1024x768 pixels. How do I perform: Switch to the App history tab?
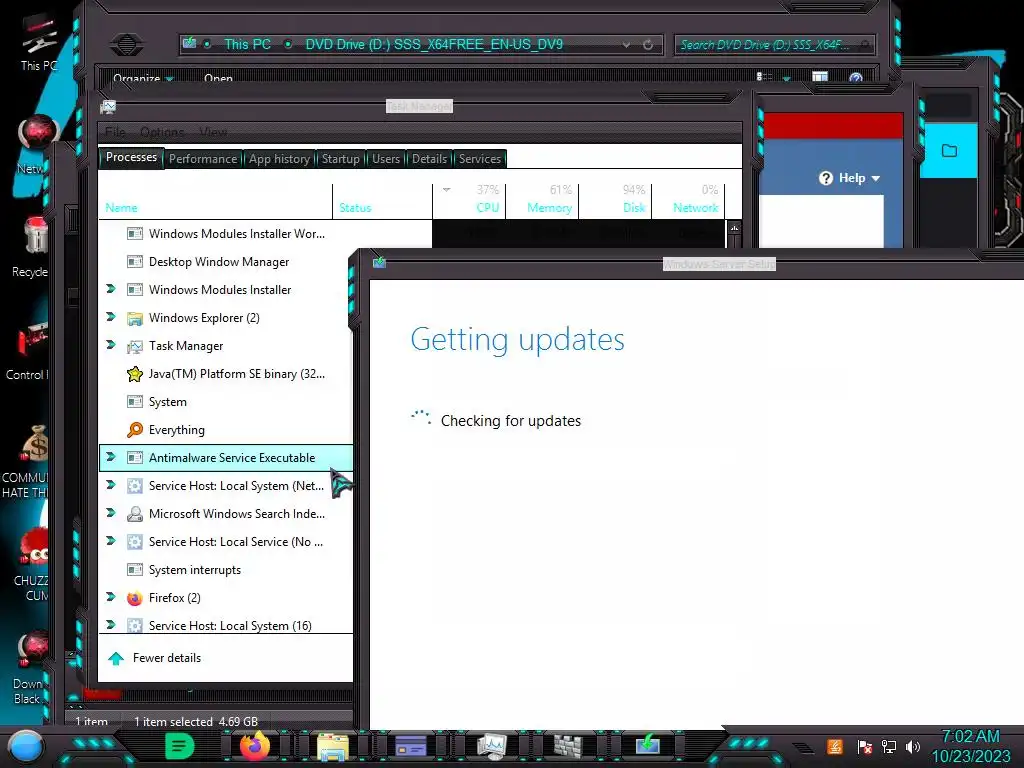[x=279, y=159]
